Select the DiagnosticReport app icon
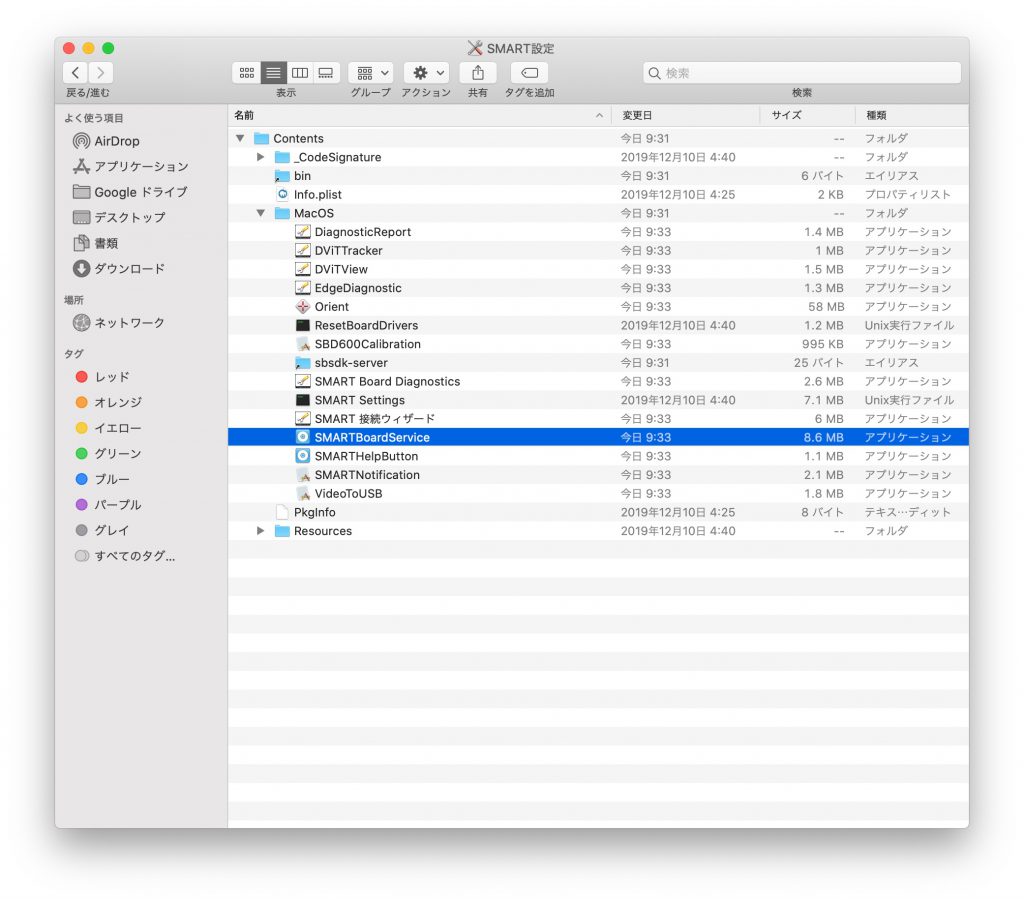Image resolution: width=1024 pixels, height=901 pixels. pyautogui.click(x=302, y=232)
